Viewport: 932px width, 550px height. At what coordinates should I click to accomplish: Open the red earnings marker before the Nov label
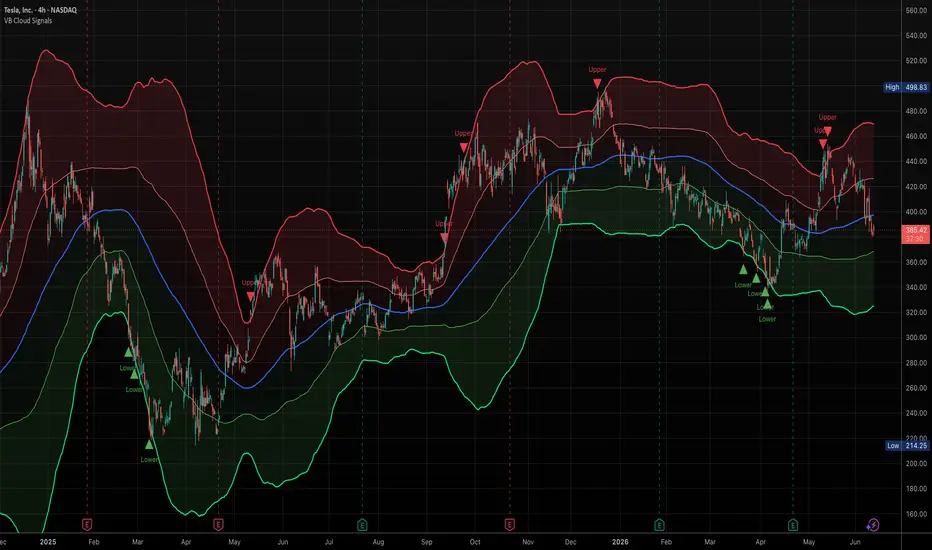pos(509,524)
